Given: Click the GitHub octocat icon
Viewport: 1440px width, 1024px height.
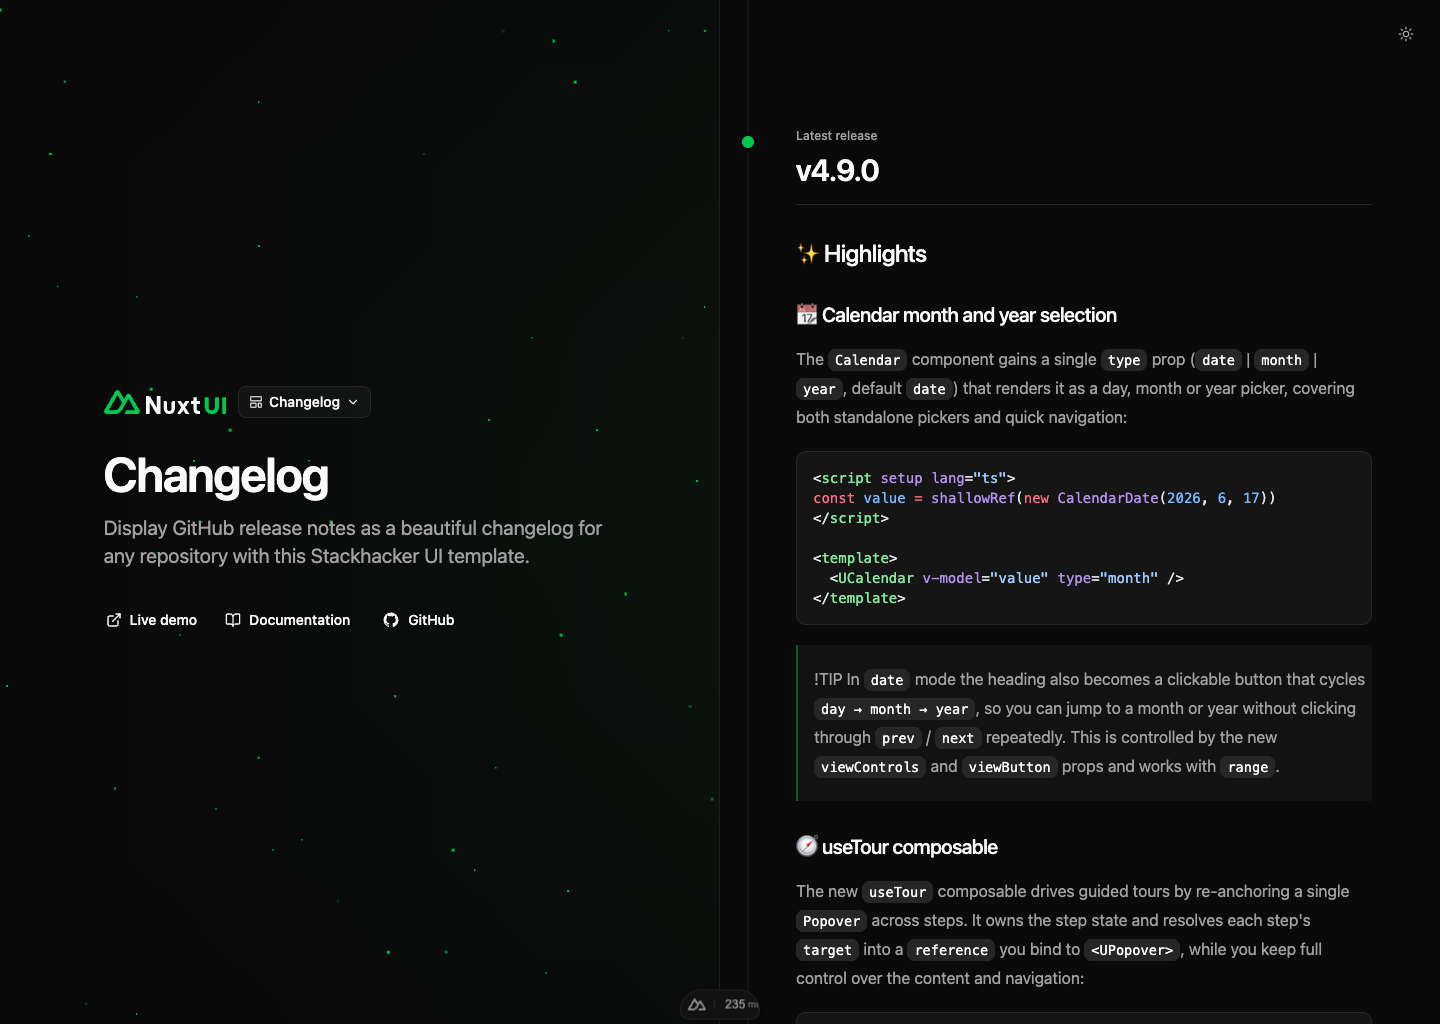Looking at the screenshot, I should [x=391, y=620].
